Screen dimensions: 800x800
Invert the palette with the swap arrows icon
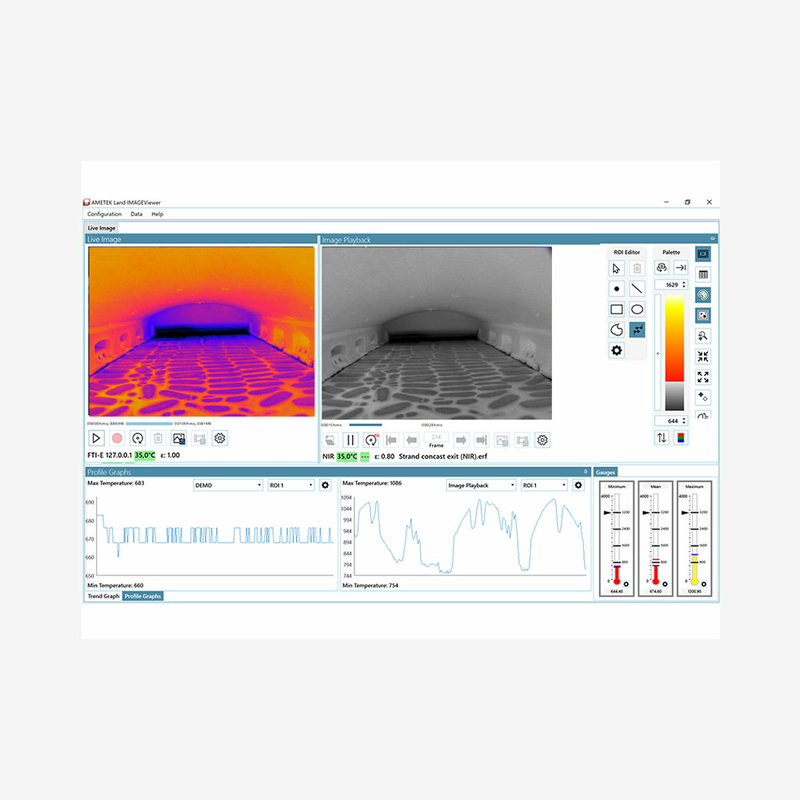pos(662,436)
